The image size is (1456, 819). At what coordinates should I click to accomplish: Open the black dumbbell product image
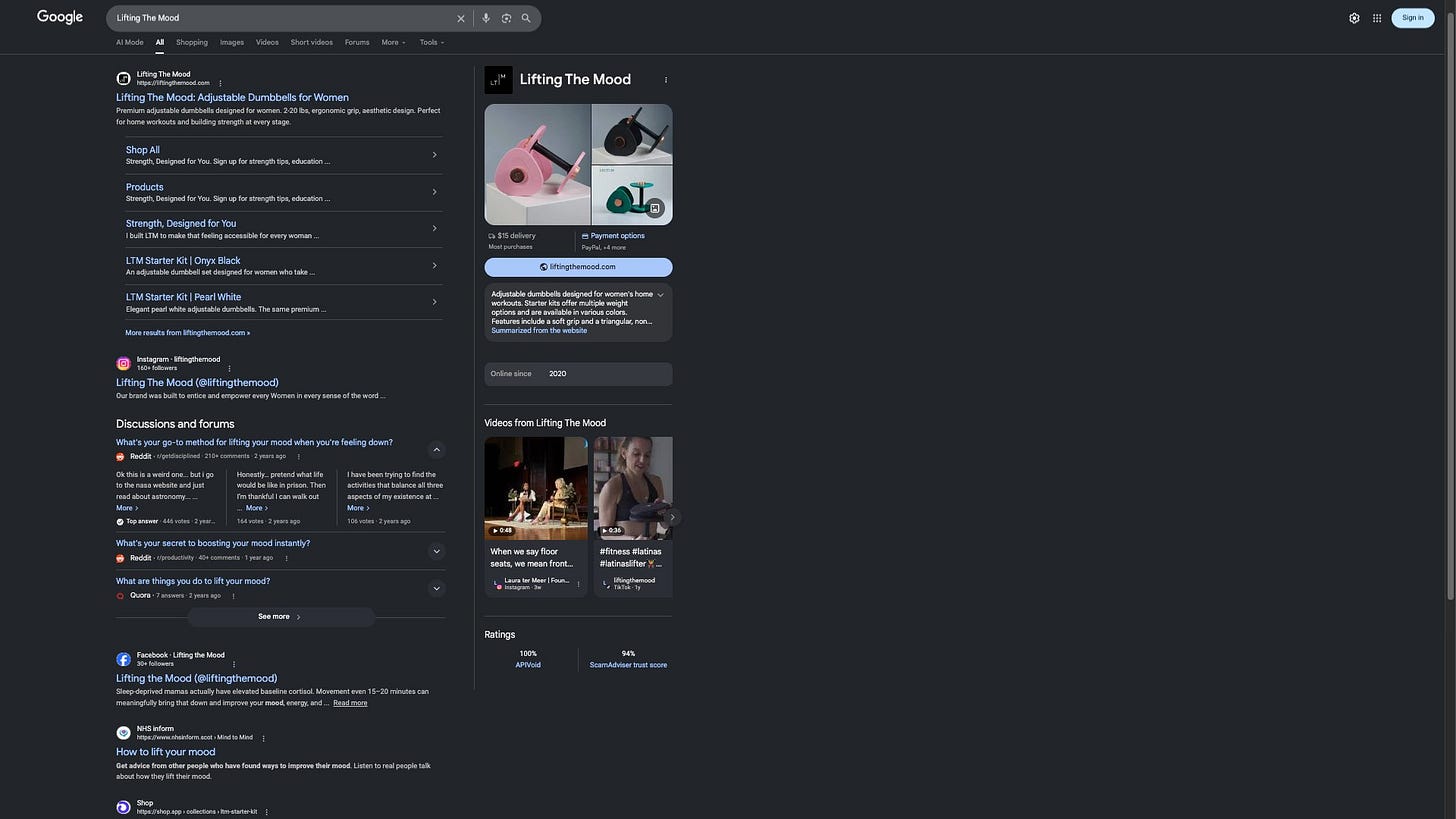(x=632, y=134)
